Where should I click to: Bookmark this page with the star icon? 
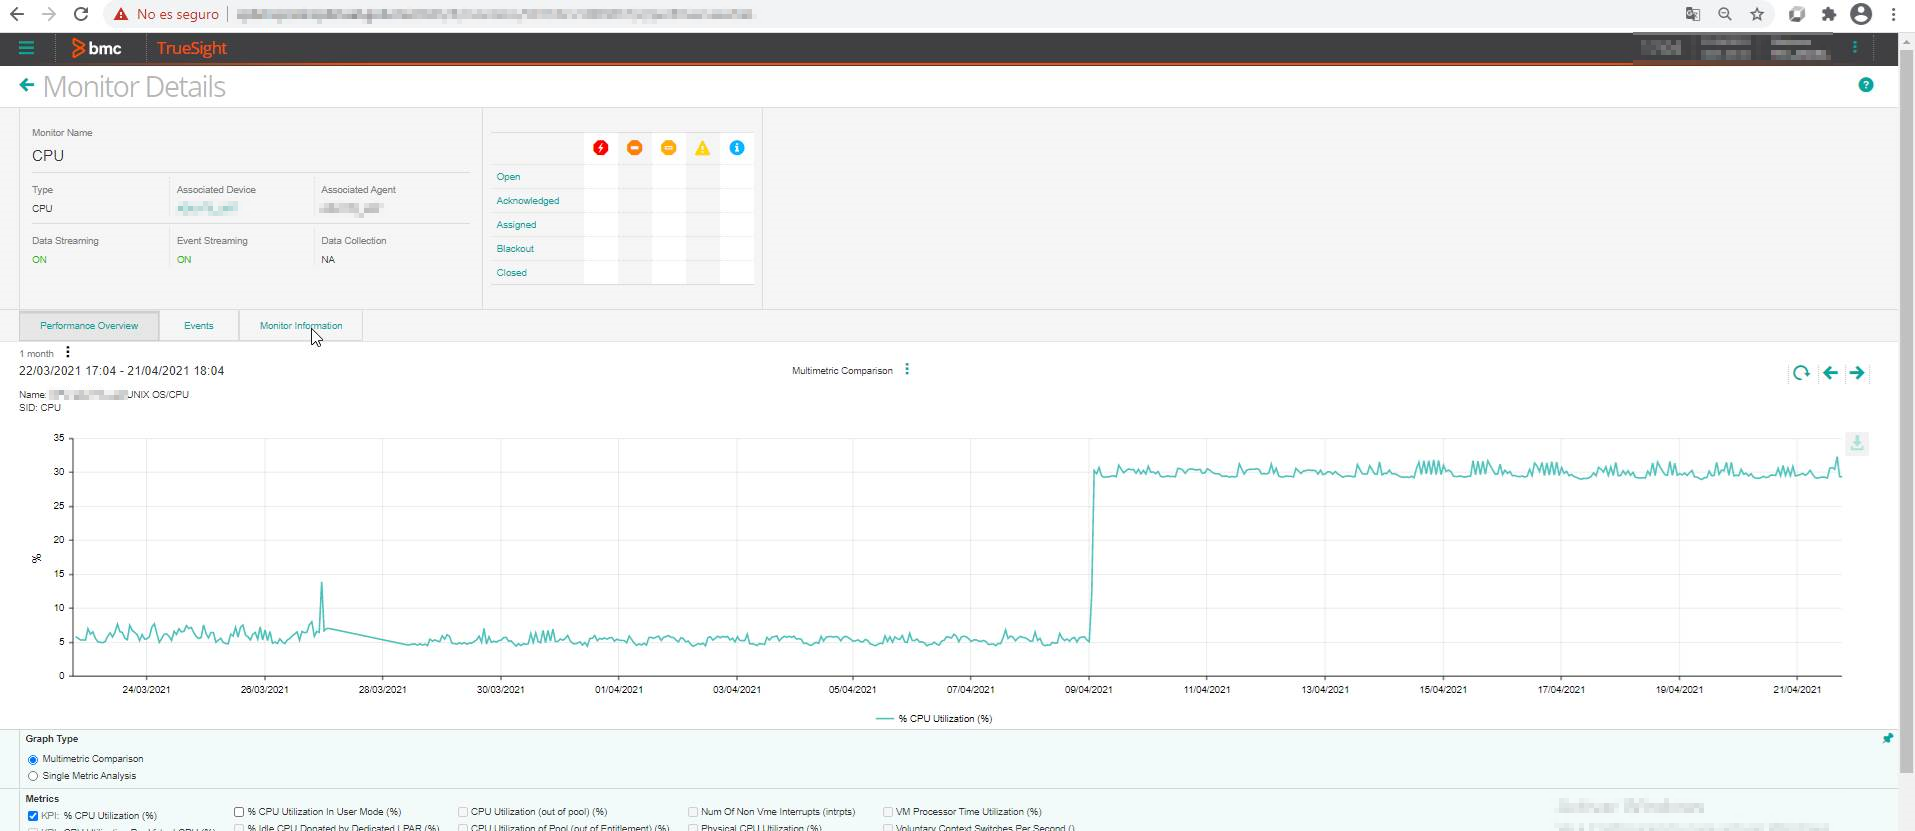1757,14
